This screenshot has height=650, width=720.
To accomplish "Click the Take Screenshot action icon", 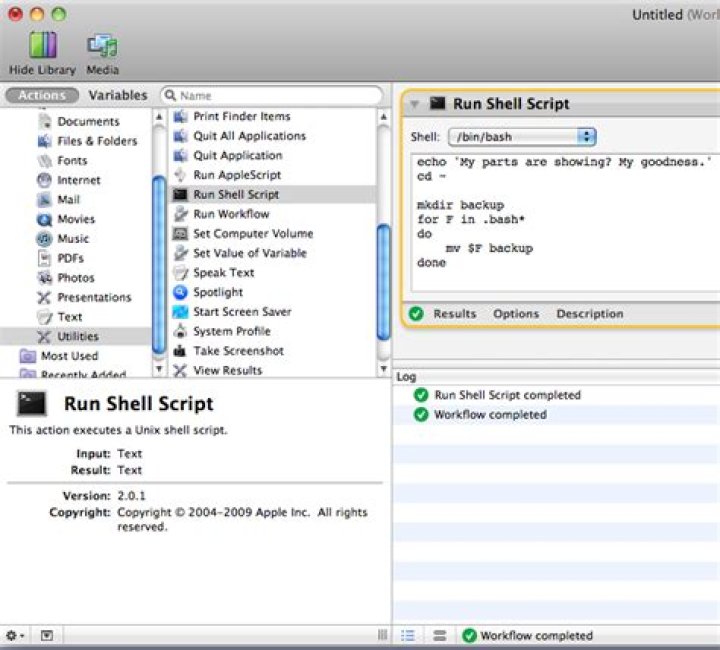I will click(180, 351).
